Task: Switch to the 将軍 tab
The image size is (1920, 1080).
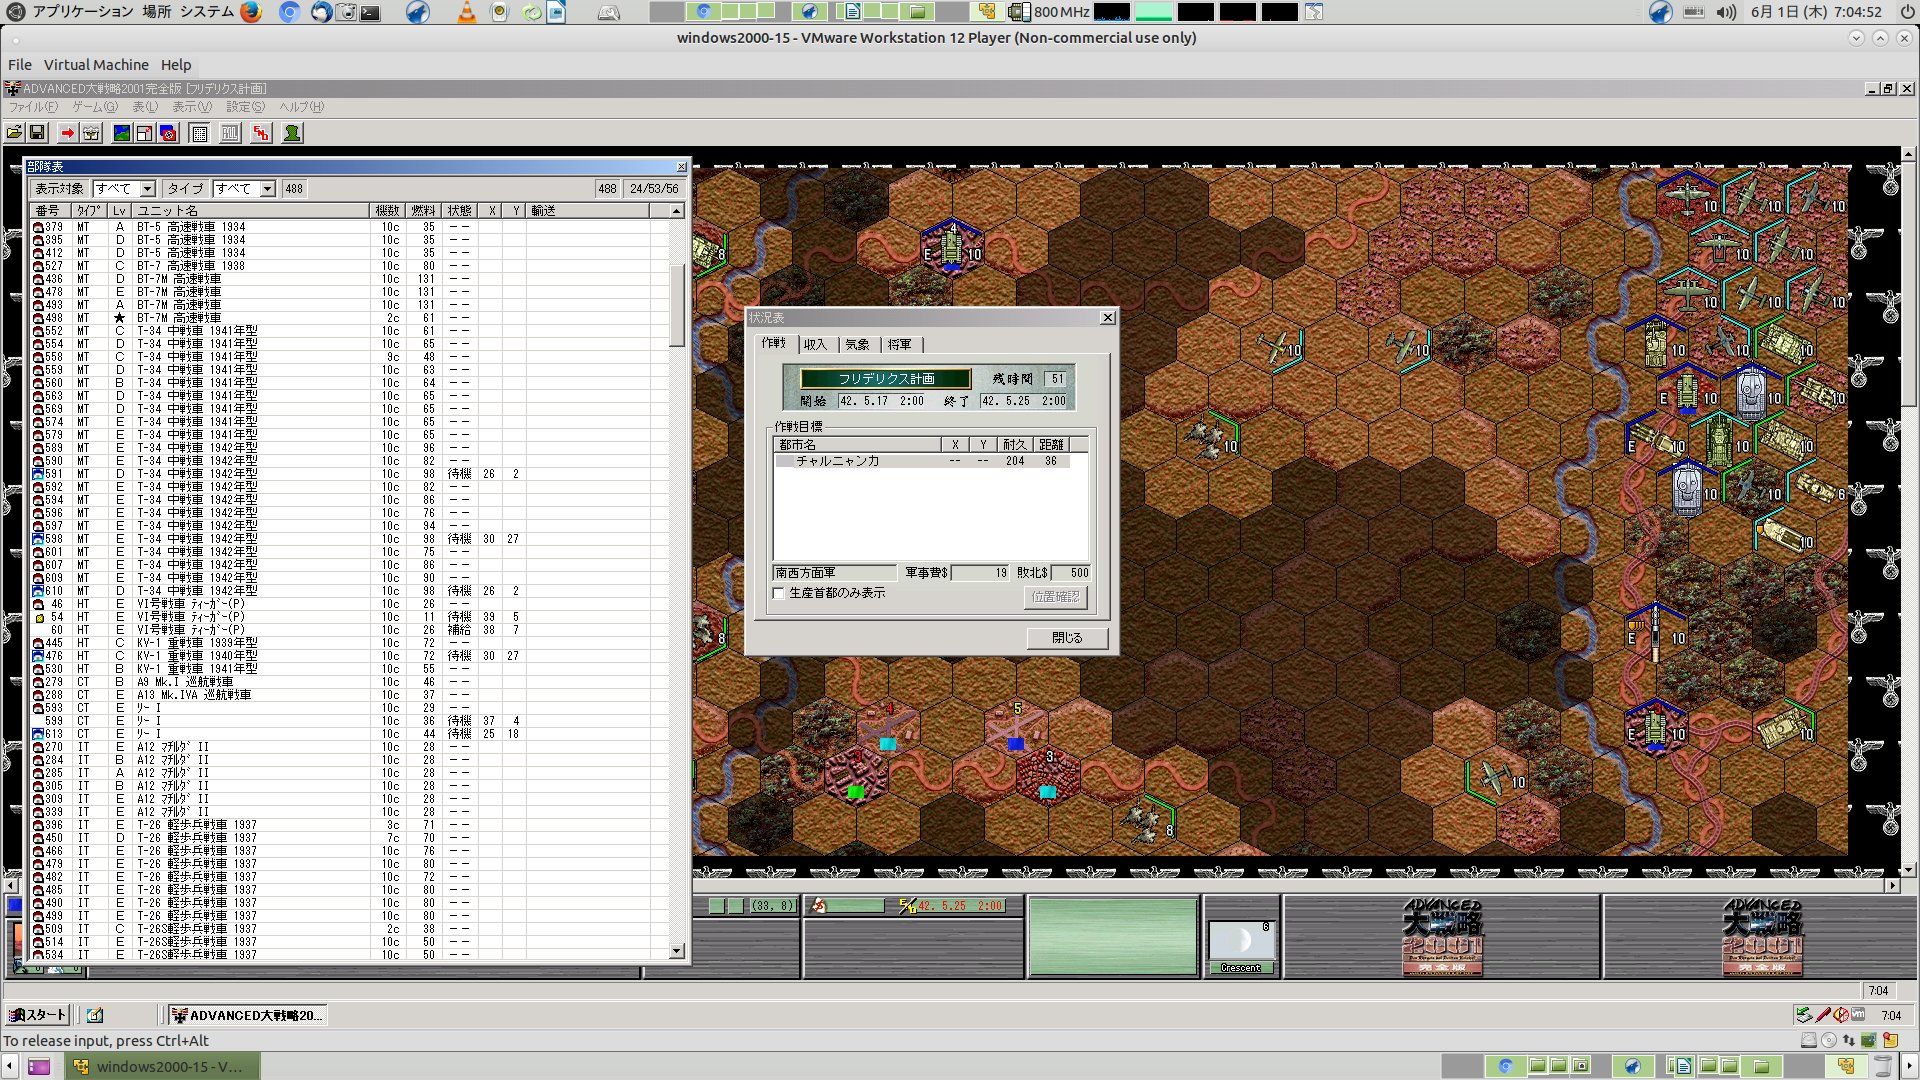Action: (x=899, y=344)
